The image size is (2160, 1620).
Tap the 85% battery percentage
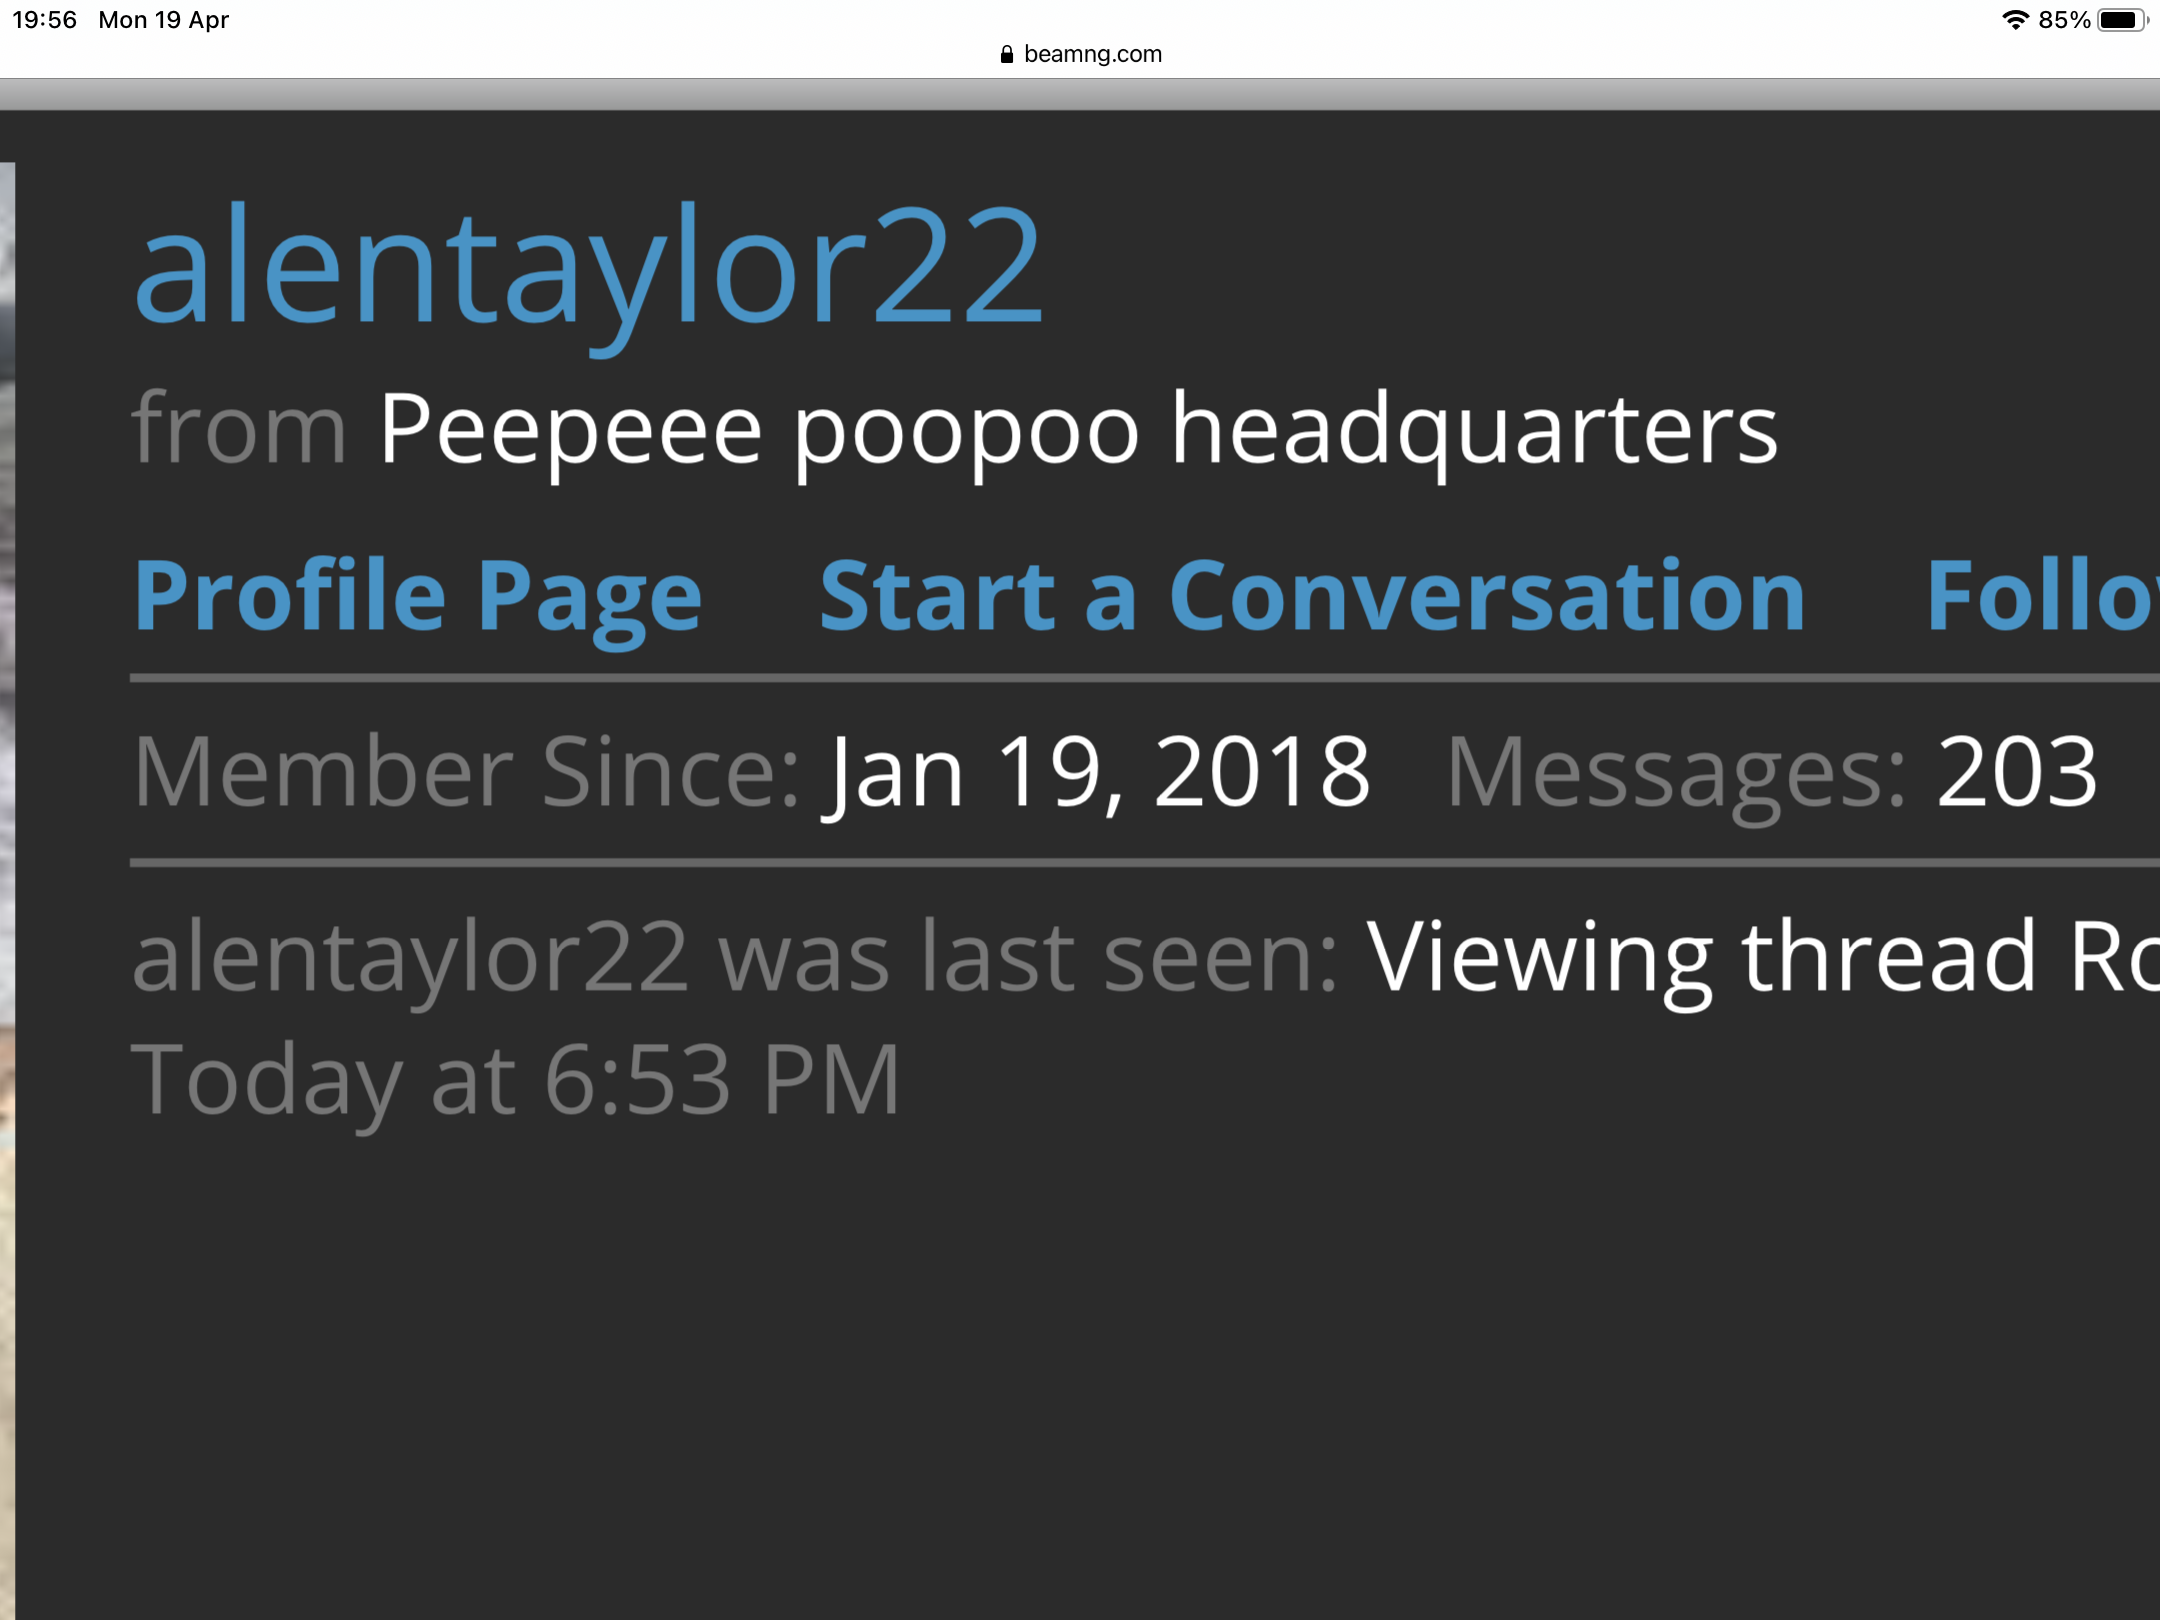[x=2064, y=20]
